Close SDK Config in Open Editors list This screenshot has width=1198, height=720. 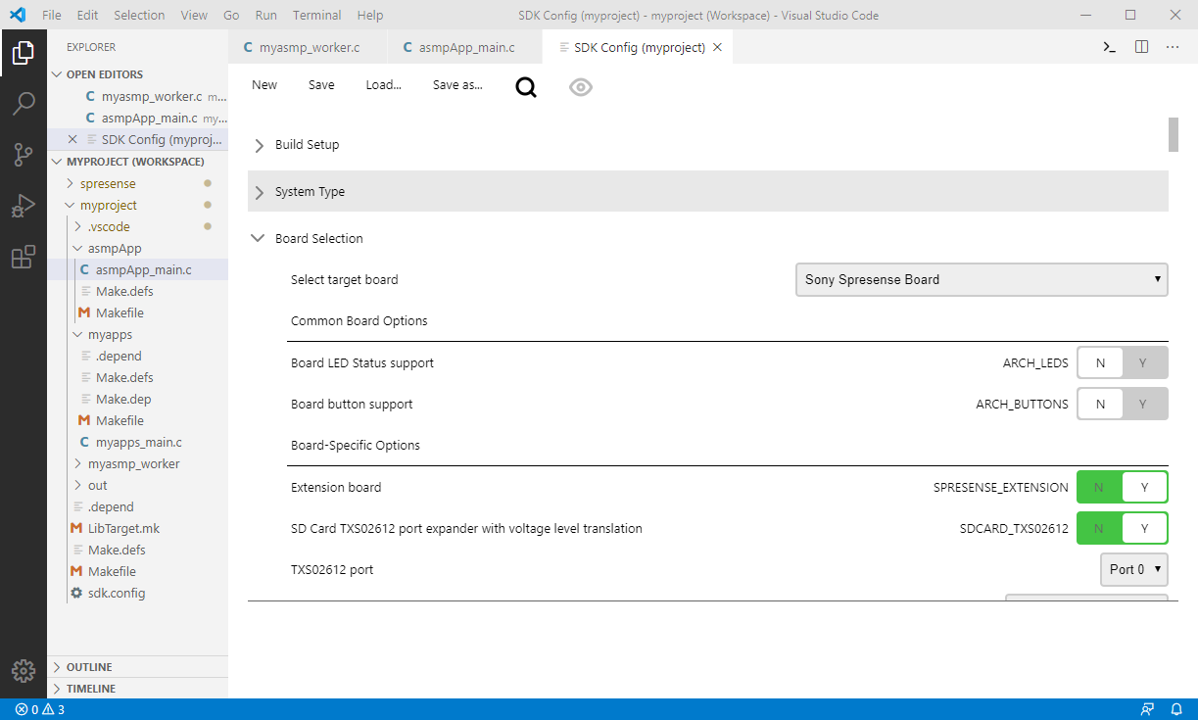click(x=73, y=139)
